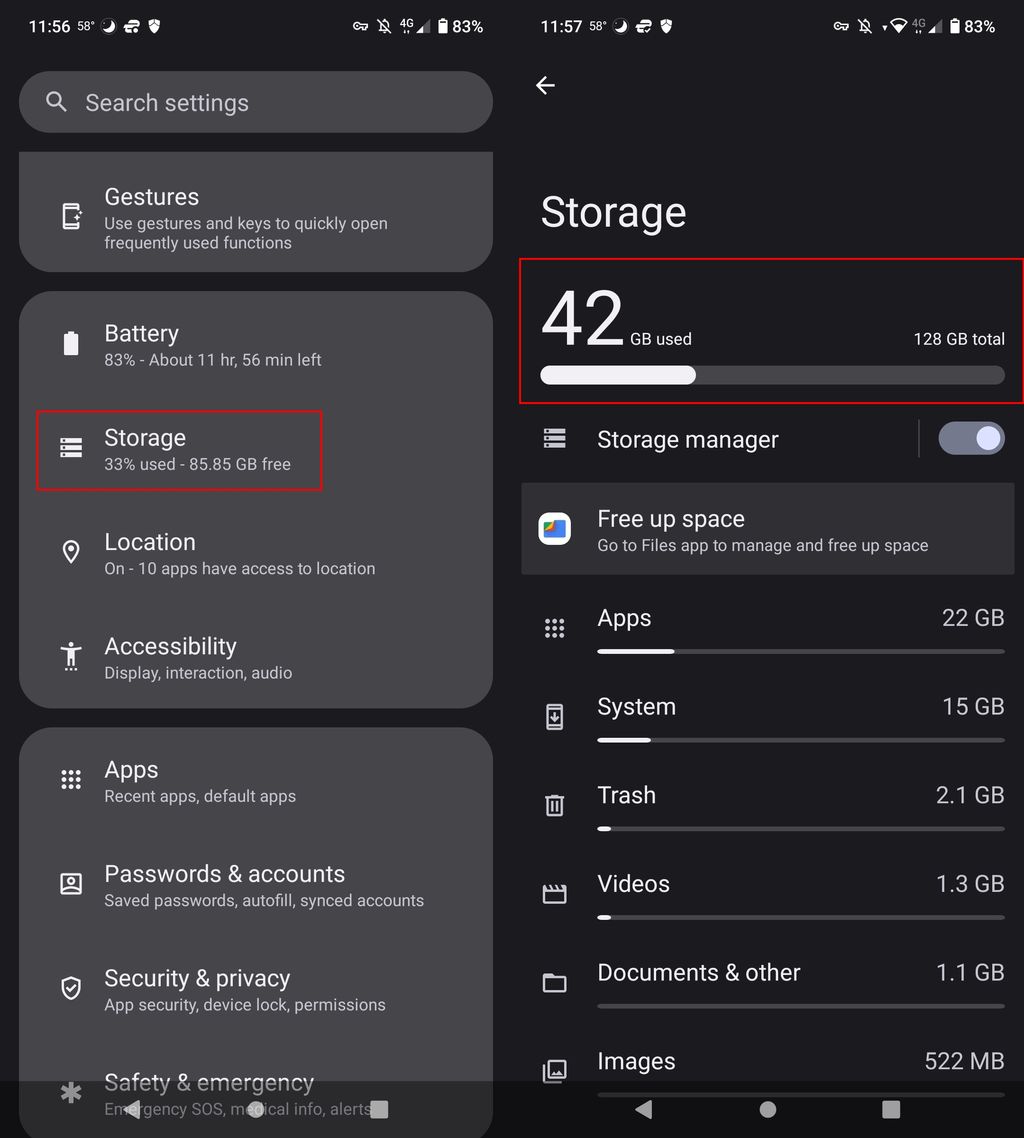Tap the Storage icon in settings list
This screenshot has height=1138, width=1024.
(70, 449)
